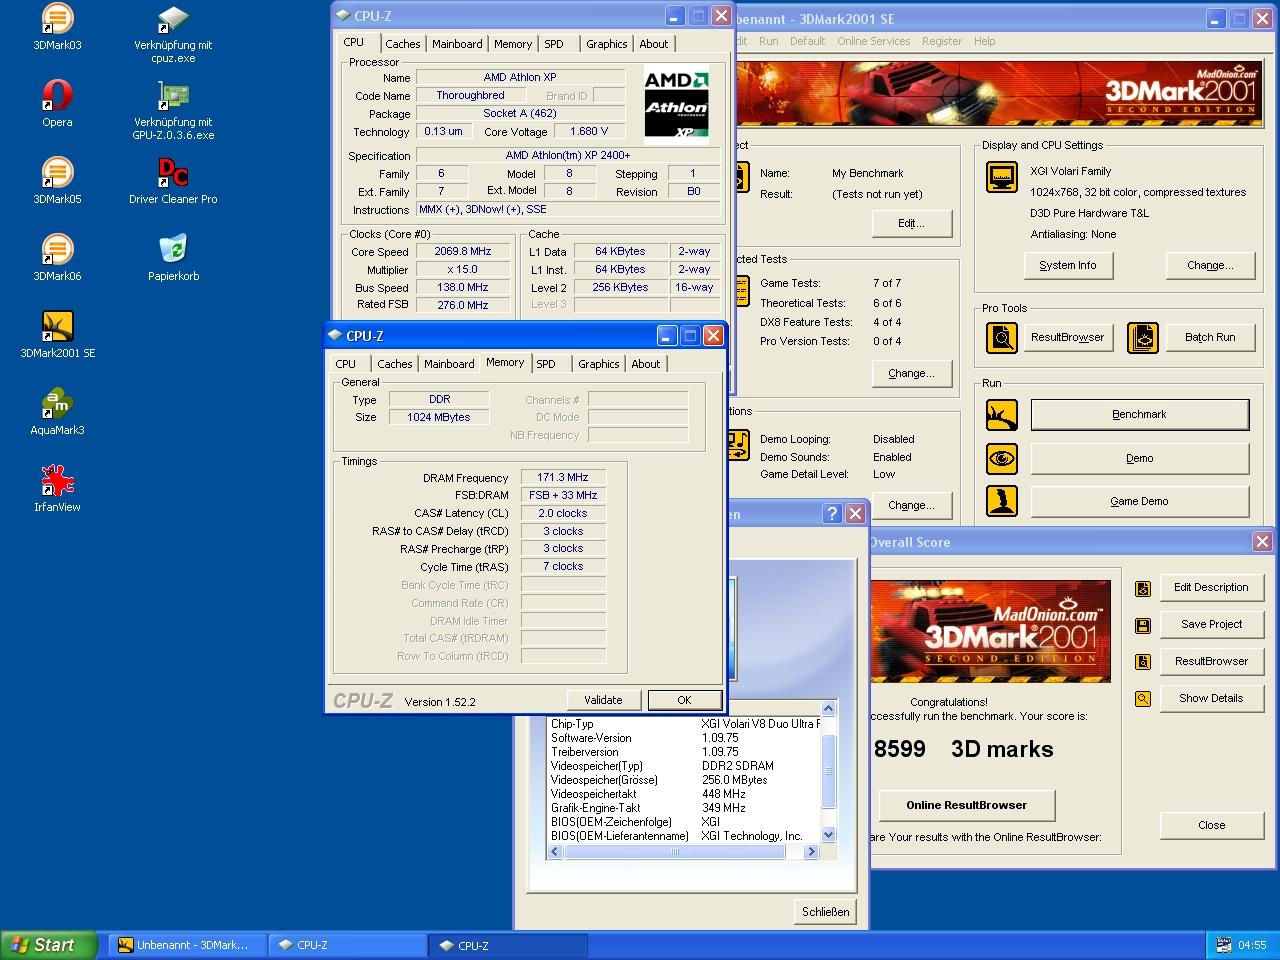Open the Papierkorb recycle bin

[x=173, y=257]
